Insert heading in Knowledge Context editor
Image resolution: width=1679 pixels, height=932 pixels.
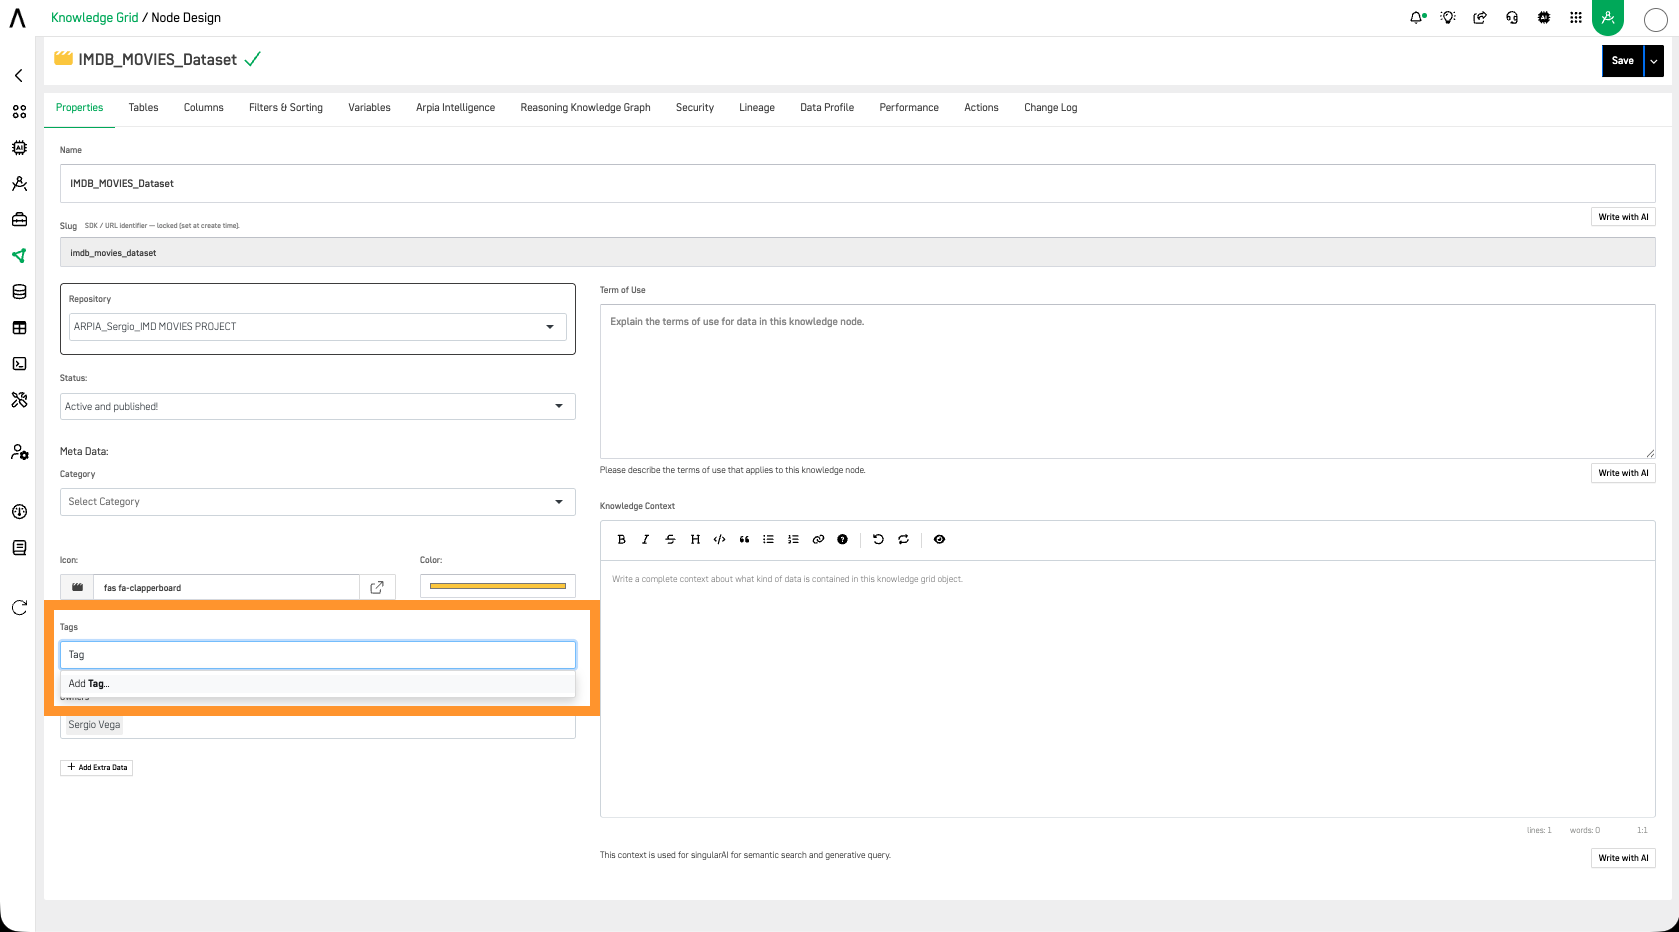(x=695, y=539)
